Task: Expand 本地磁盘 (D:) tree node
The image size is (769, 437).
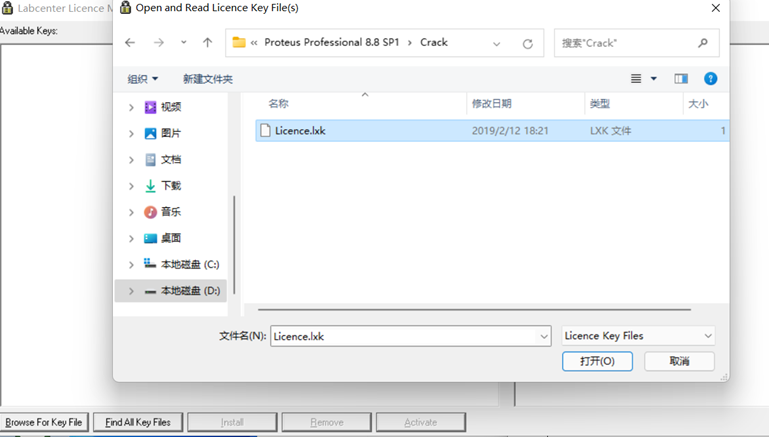Action: click(x=131, y=291)
